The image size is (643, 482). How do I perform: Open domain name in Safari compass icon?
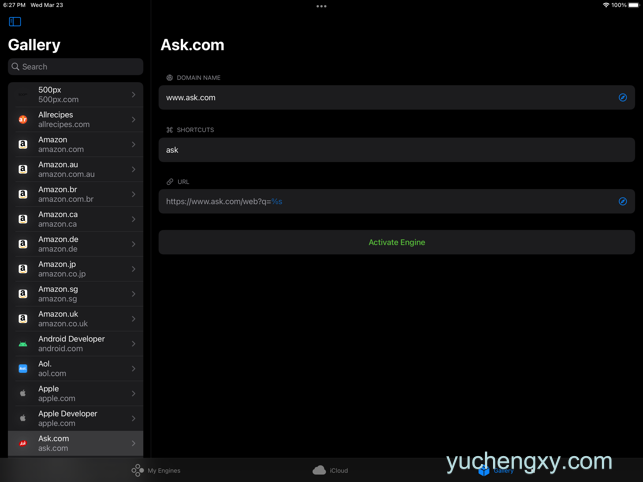[622, 97]
